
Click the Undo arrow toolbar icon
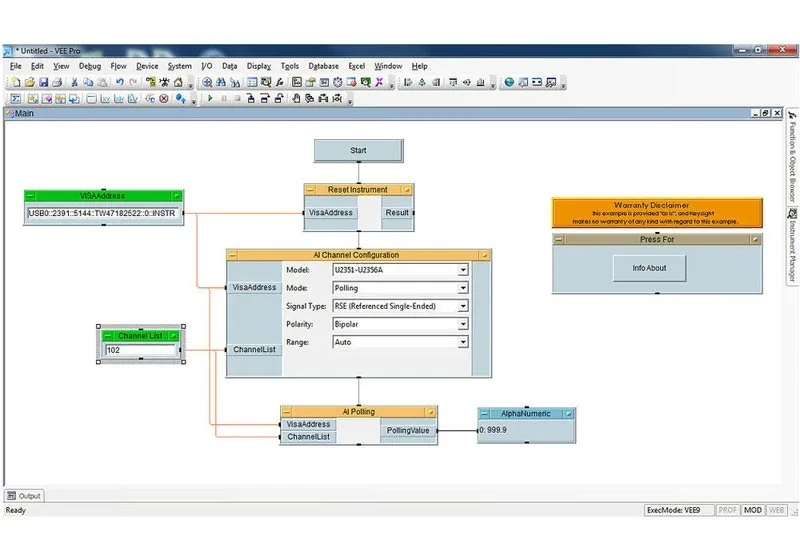pos(119,82)
